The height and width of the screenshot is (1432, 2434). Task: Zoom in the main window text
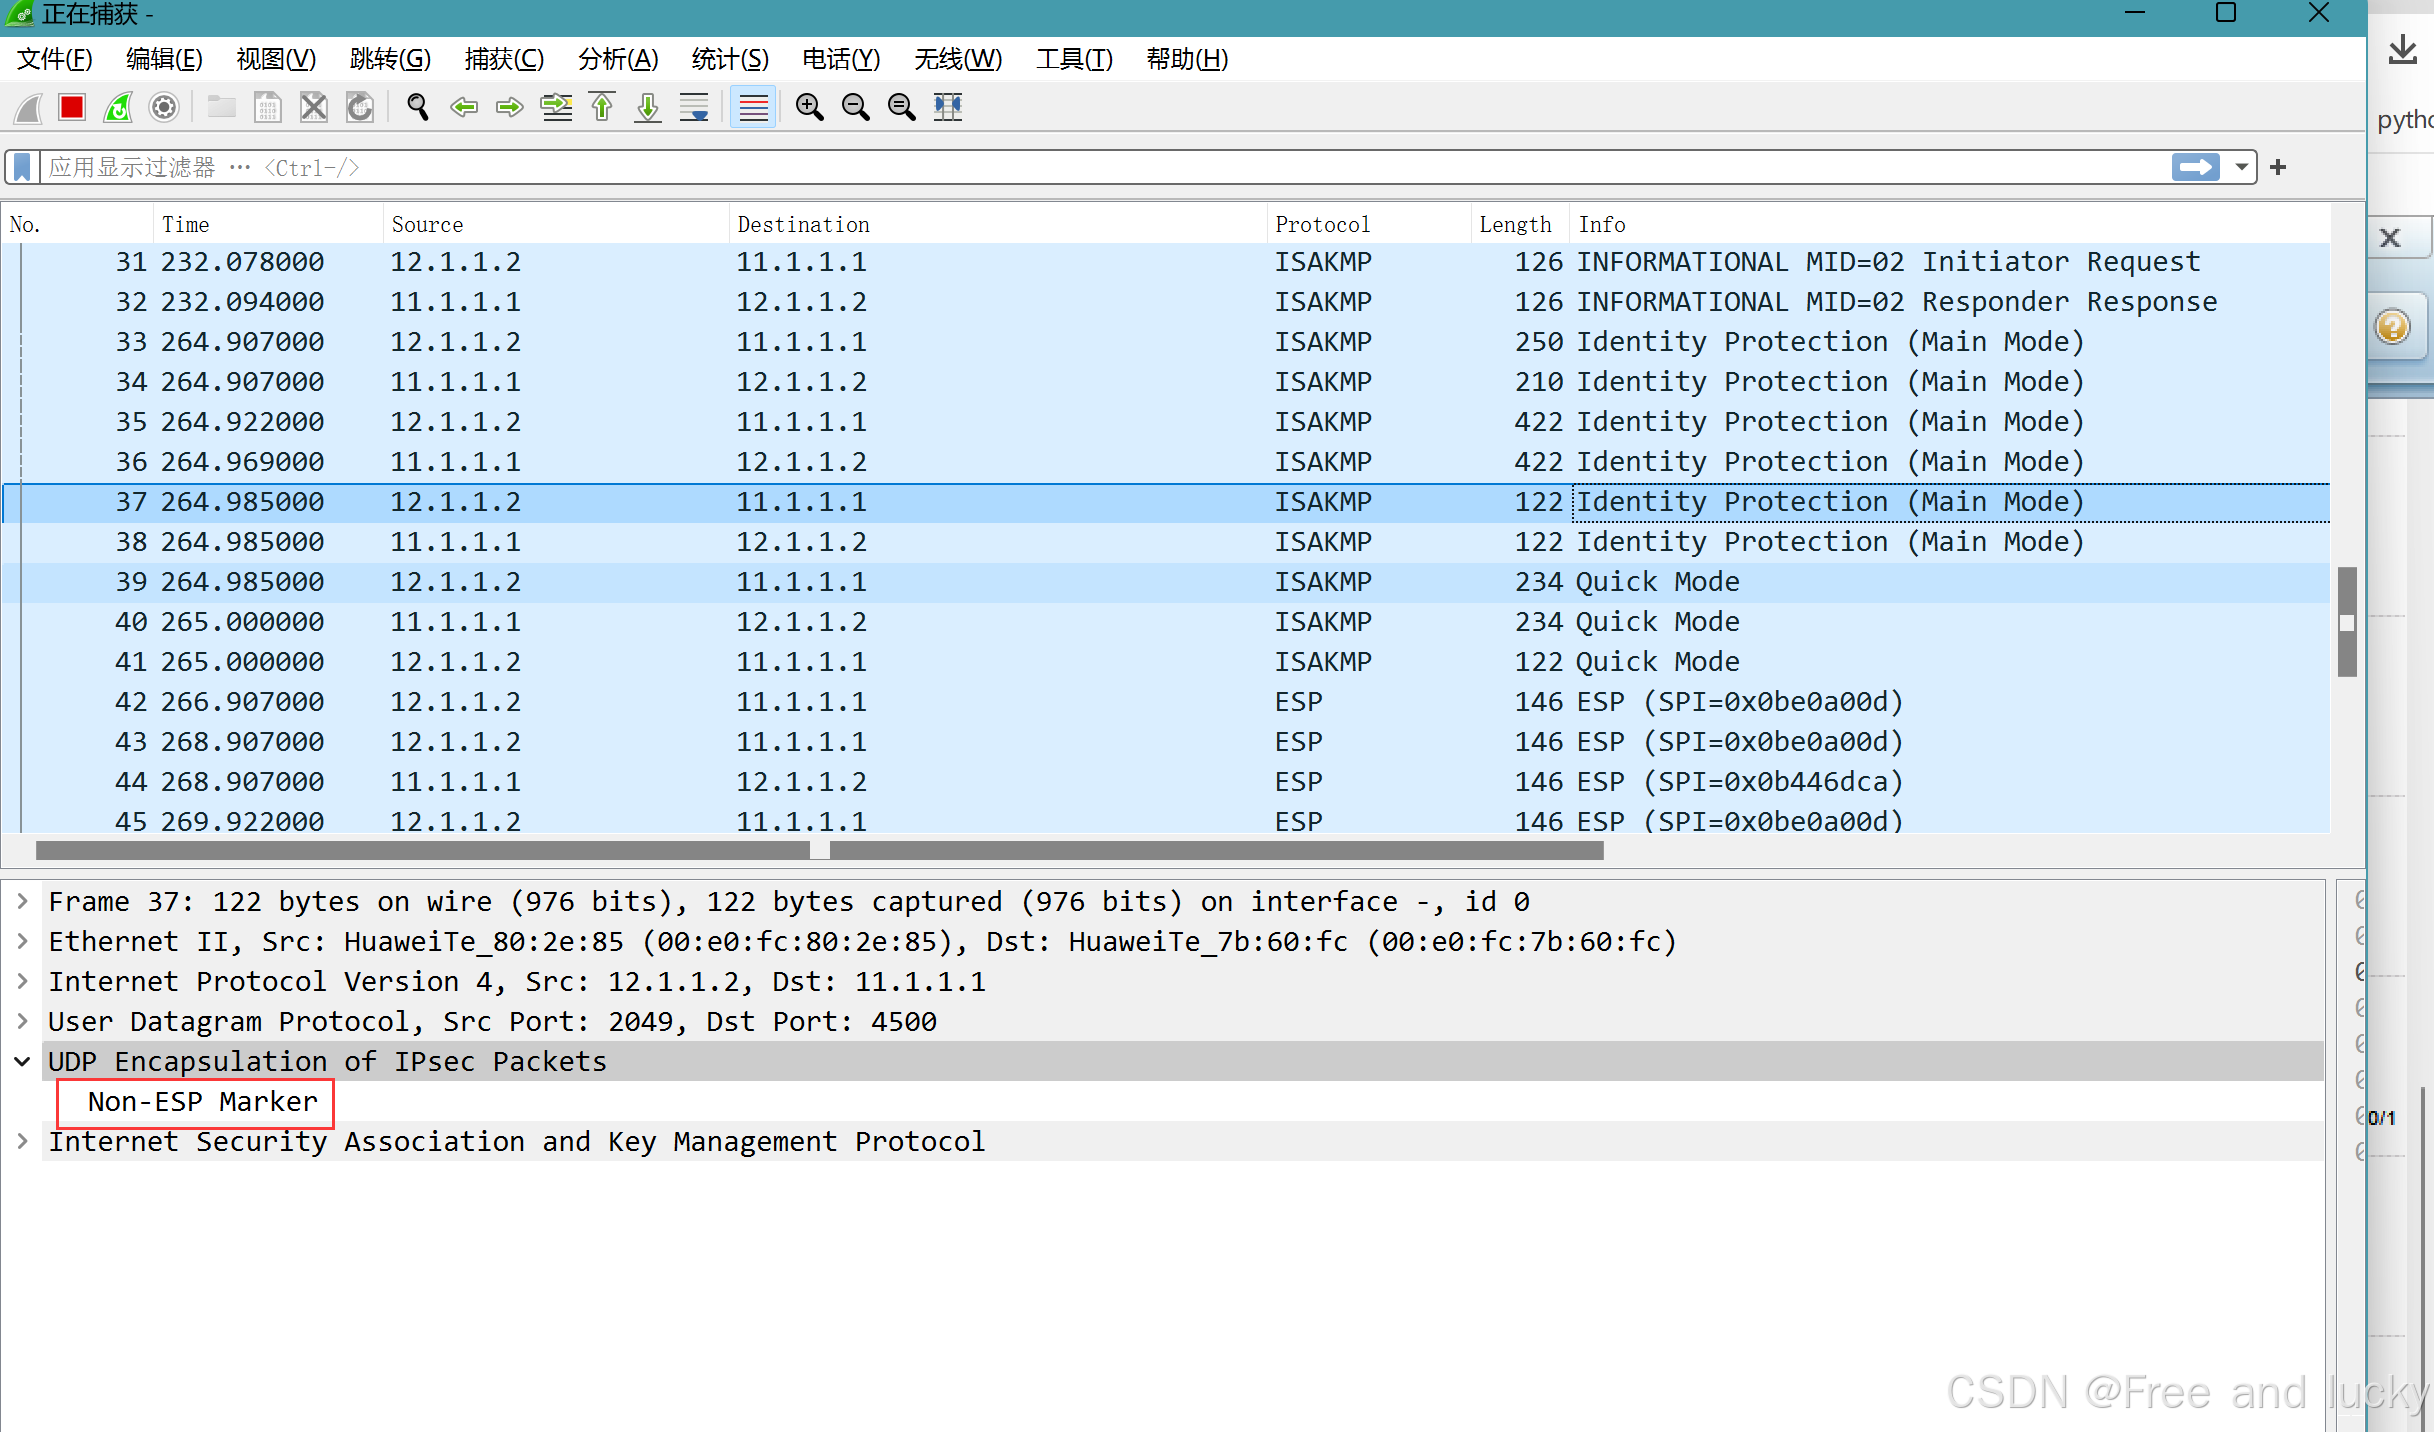pyautogui.click(x=809, y=107)
